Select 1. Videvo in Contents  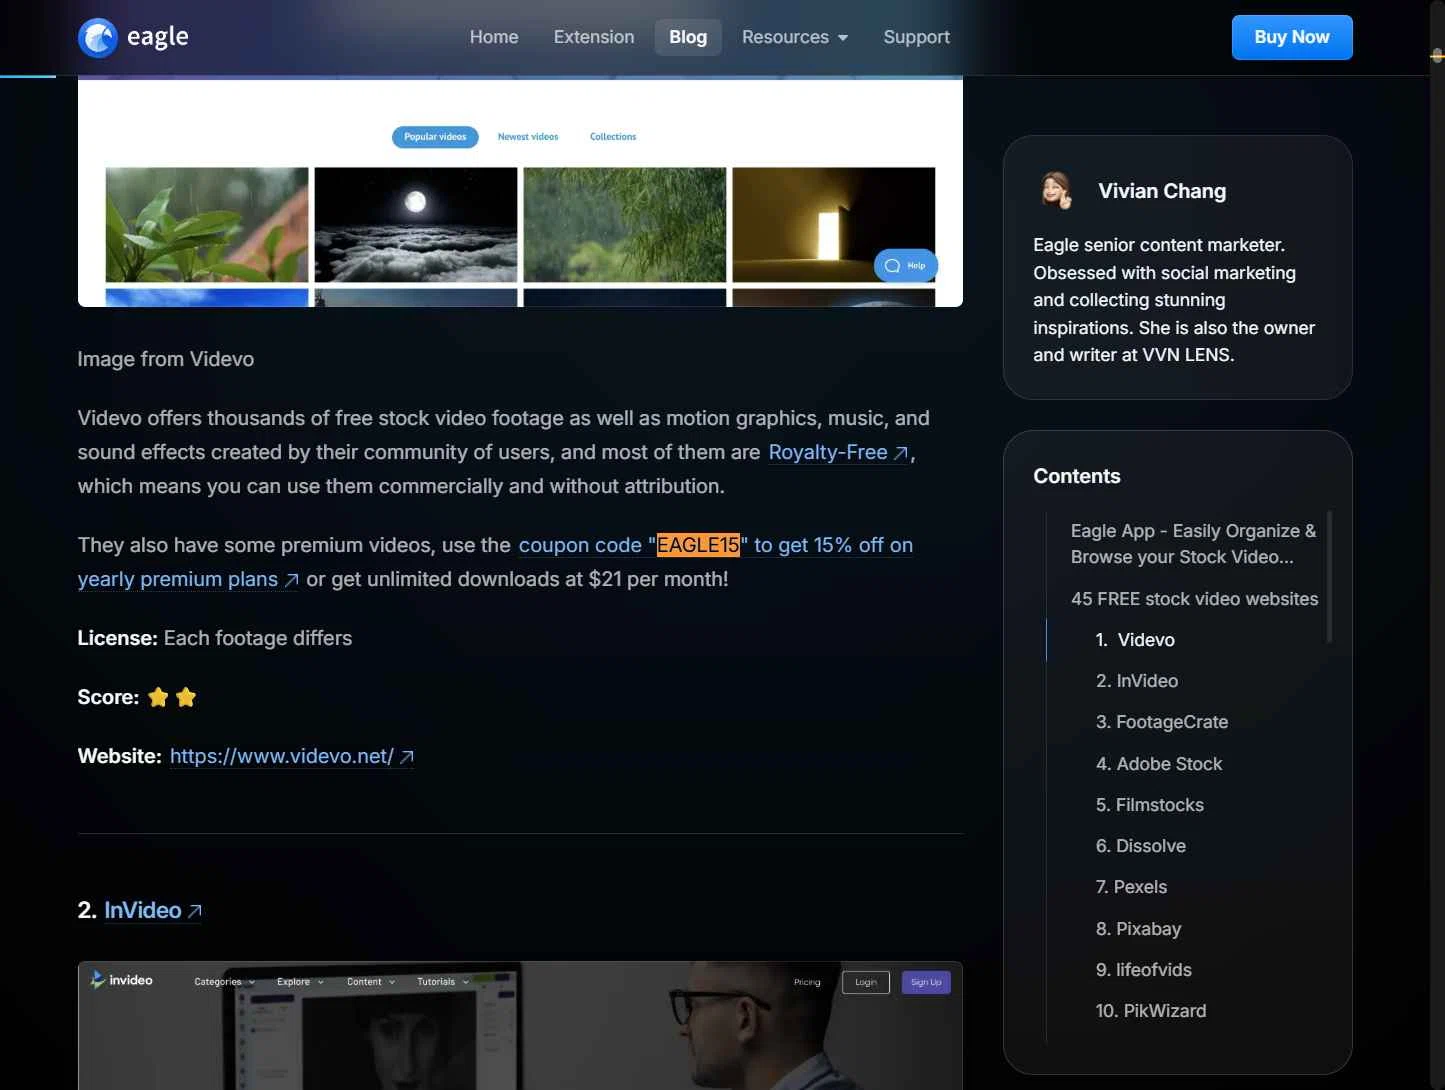(x=1135, y=640)
